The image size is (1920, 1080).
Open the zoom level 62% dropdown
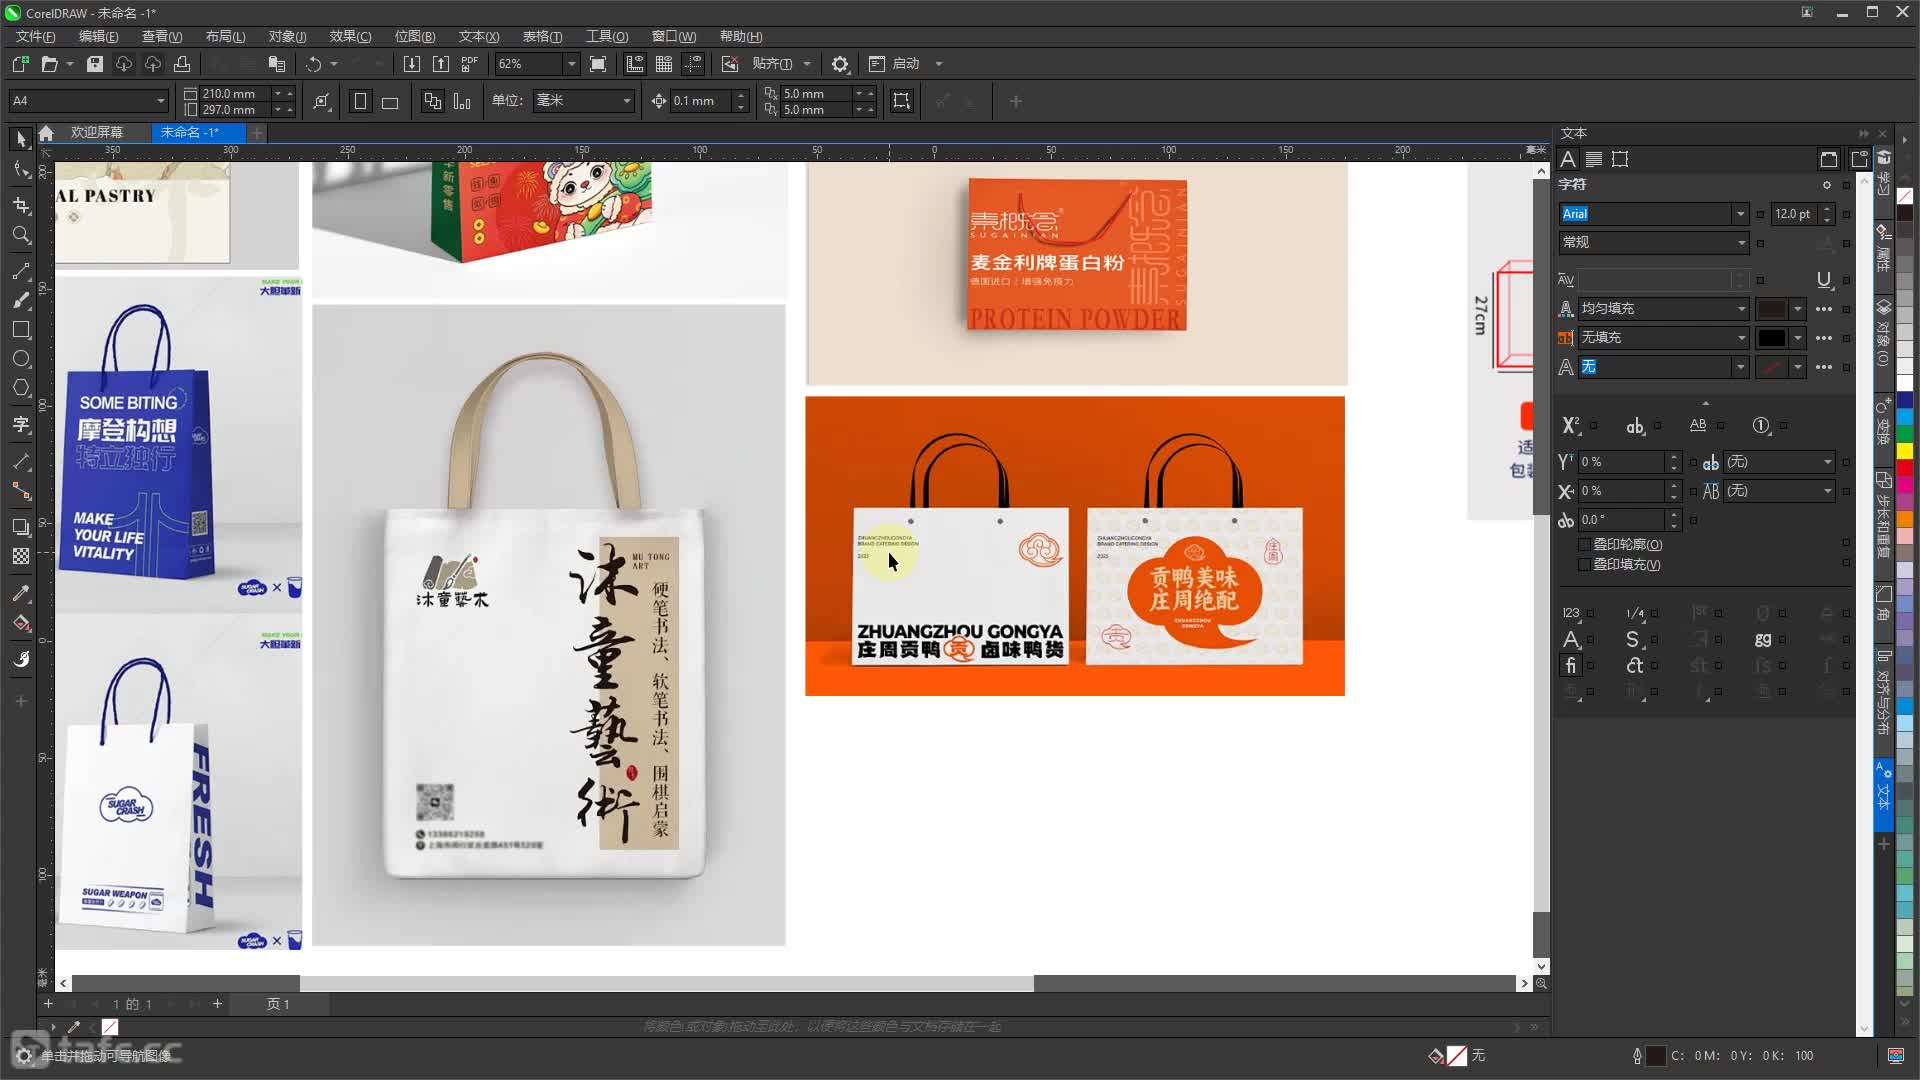pos(572,64)
